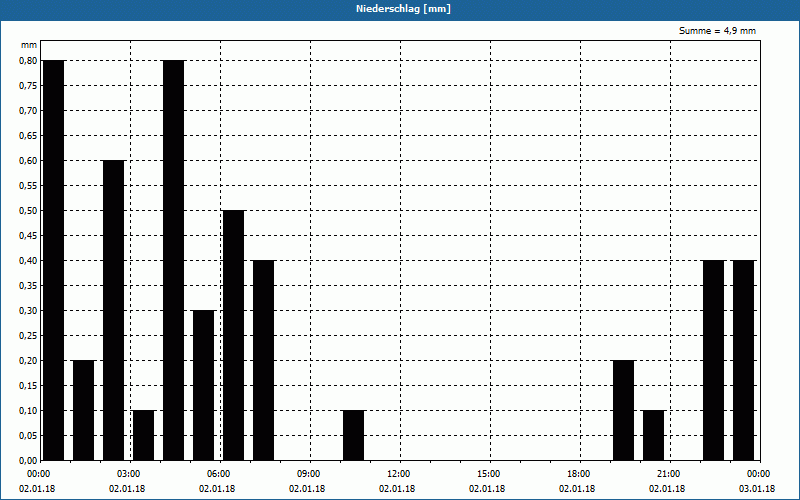The image size is (800, 500).
Task: Click the 06:00 time axis label
Action: pyautogui.click(x=218, y=474)
